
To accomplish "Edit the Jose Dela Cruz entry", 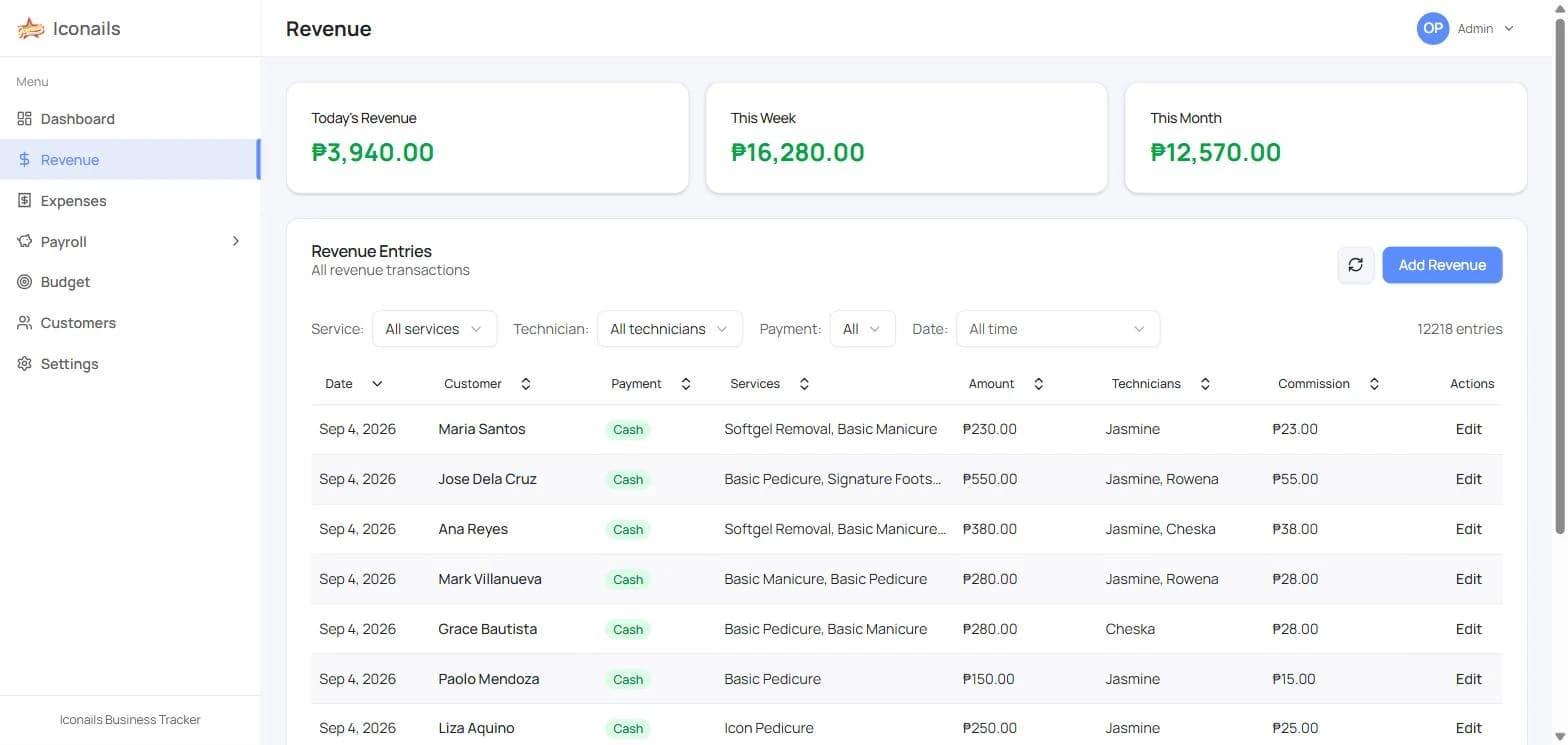I will (x=1468, y=479).
